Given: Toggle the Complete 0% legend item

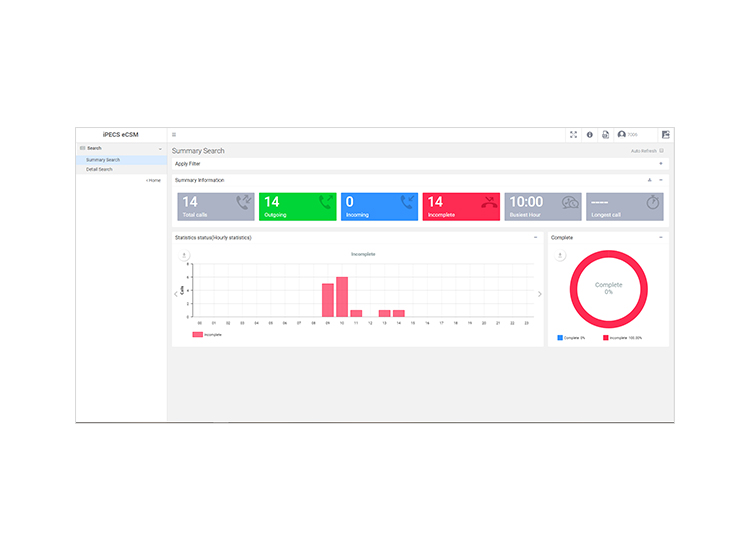Looking at the screenshot, I should tap(571, 338).
